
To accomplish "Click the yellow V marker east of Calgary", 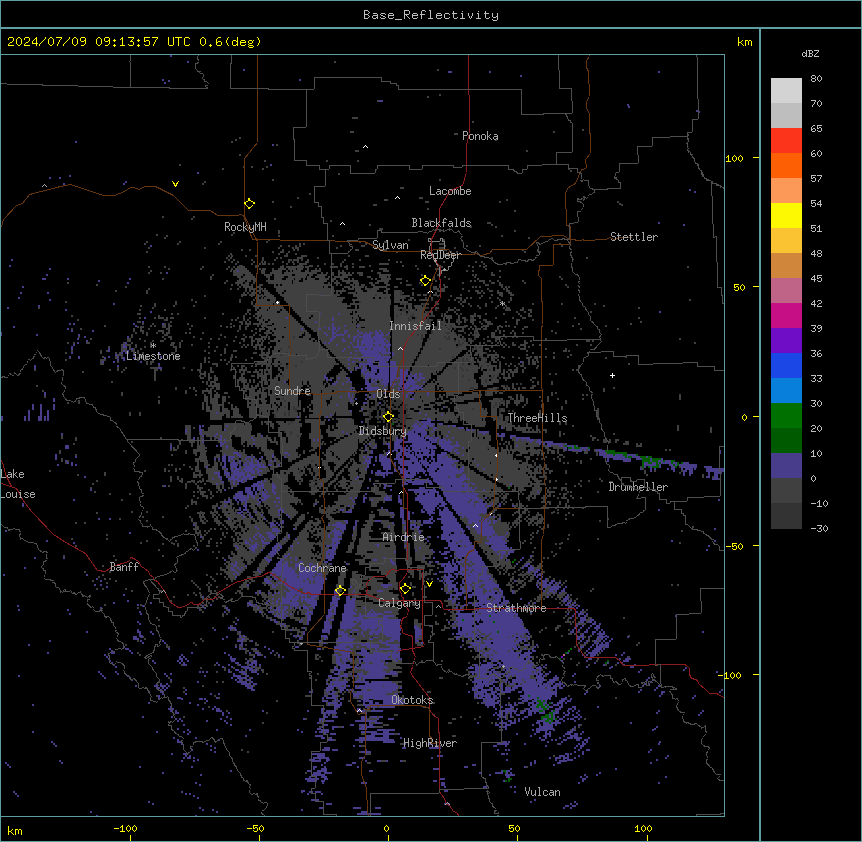I will 429,584.
